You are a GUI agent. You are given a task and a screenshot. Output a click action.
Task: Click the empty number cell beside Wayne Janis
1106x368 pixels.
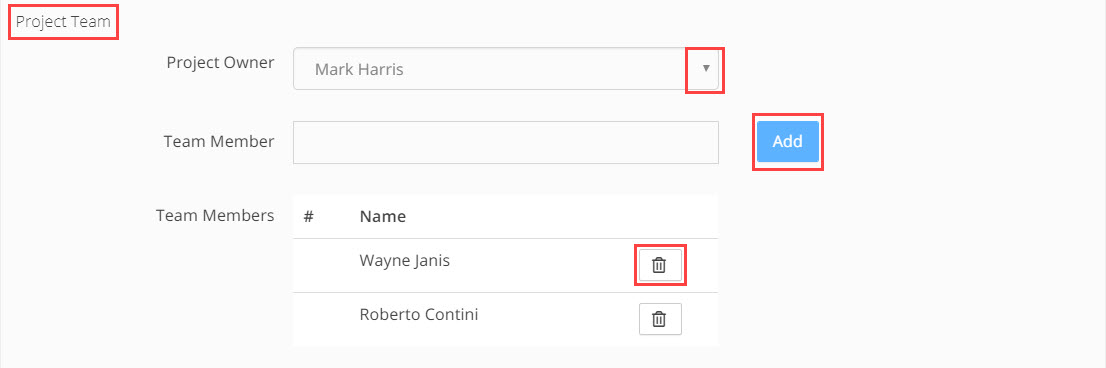click(320, 266)
